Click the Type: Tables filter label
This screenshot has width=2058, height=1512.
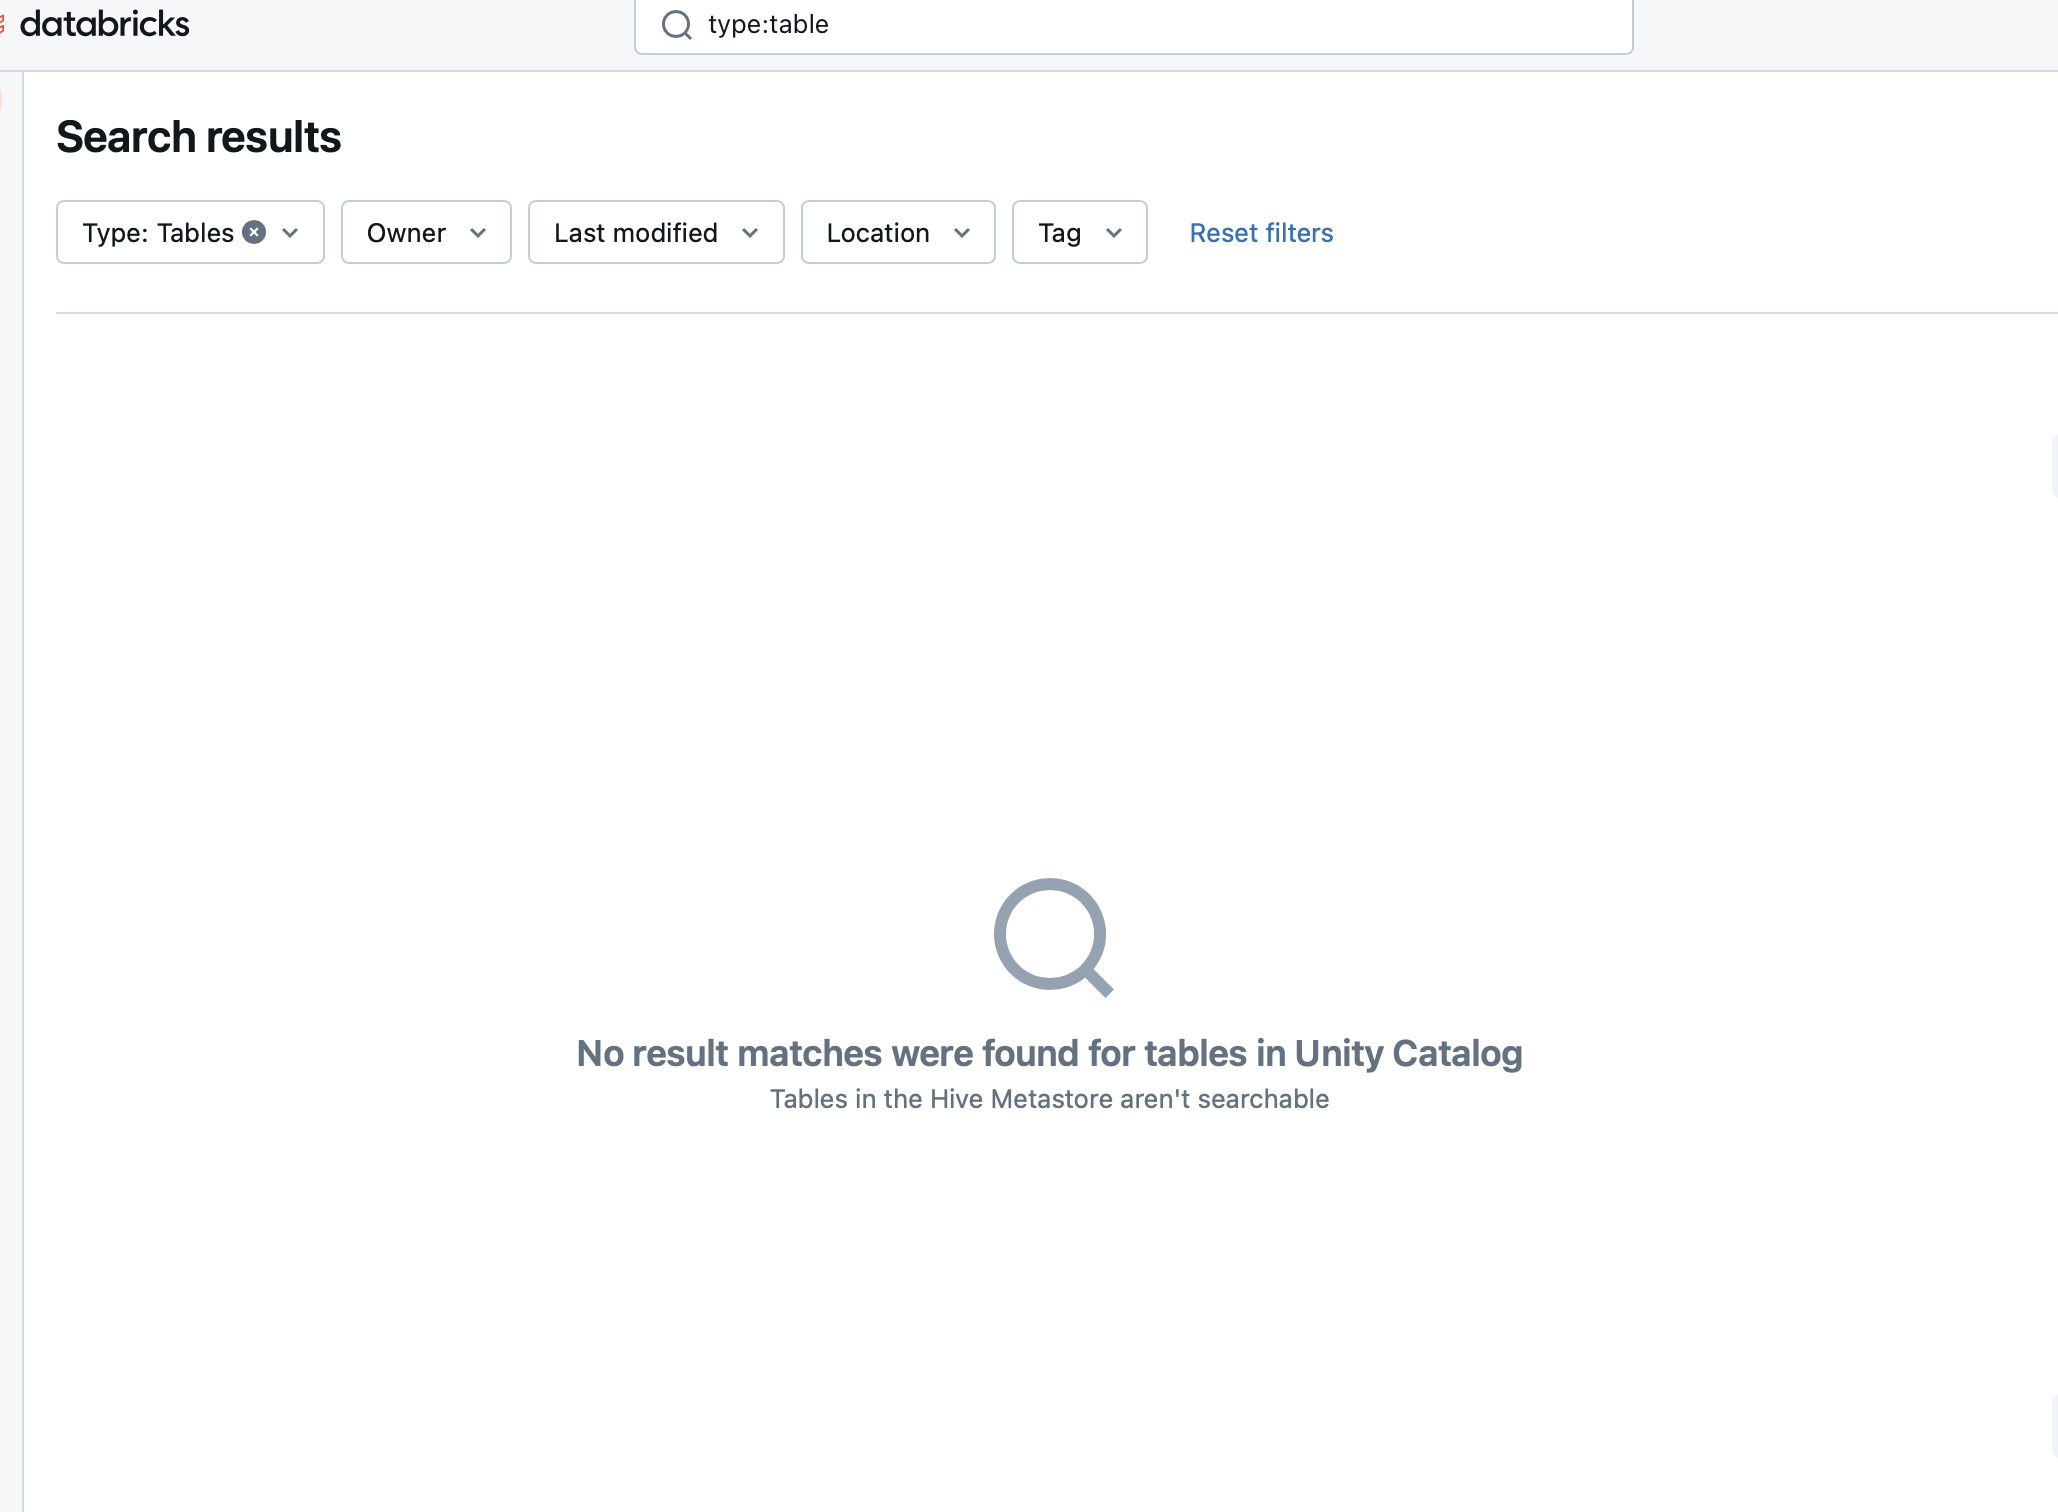(x=158, y=233)
